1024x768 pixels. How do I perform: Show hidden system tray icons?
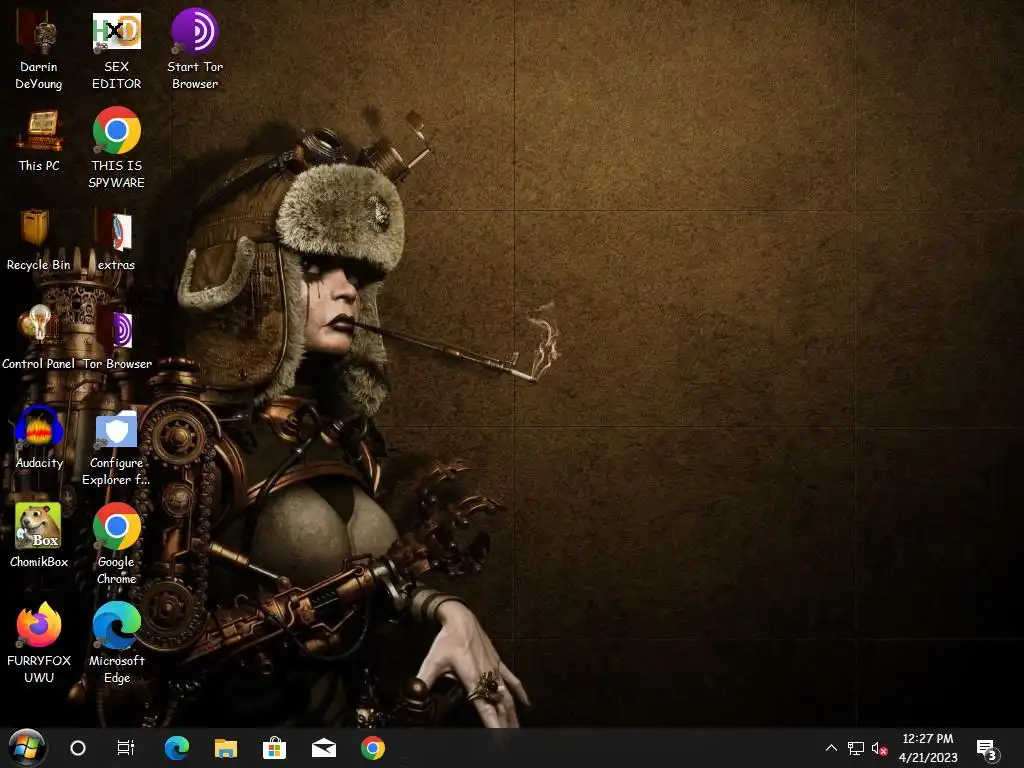pyautogui.click(x=831, y=748)
